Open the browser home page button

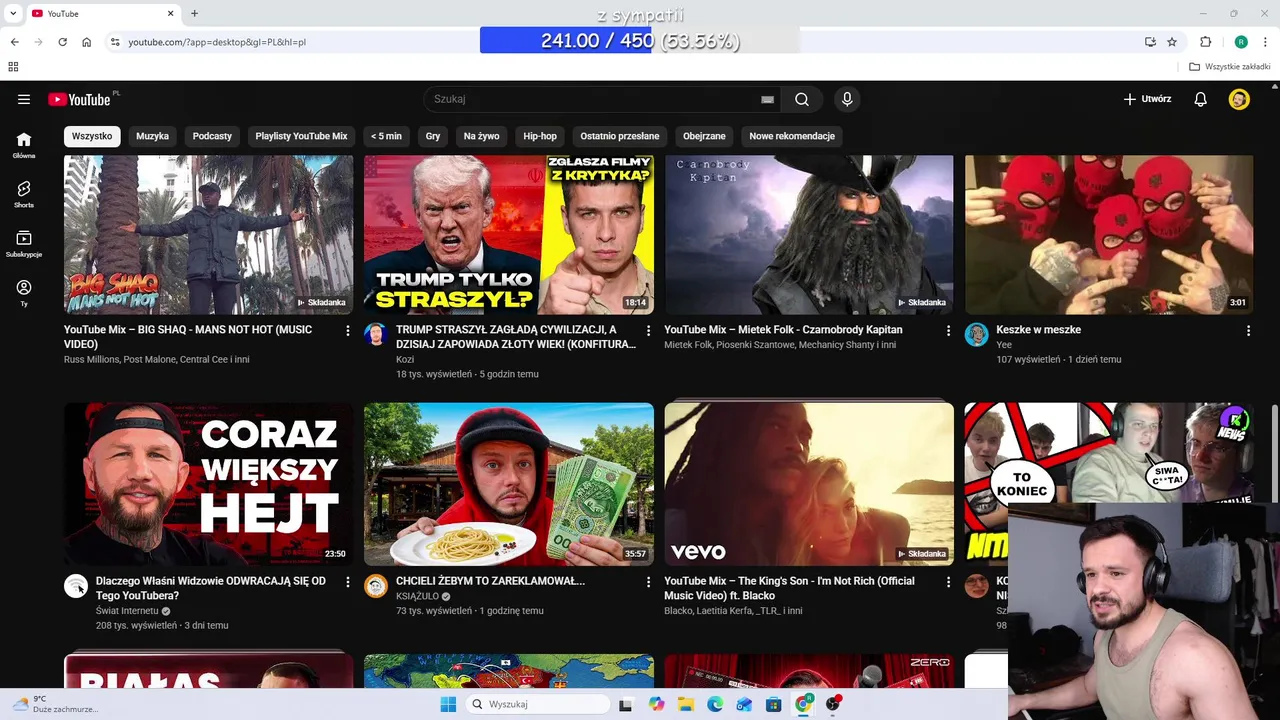coord(87,42)
